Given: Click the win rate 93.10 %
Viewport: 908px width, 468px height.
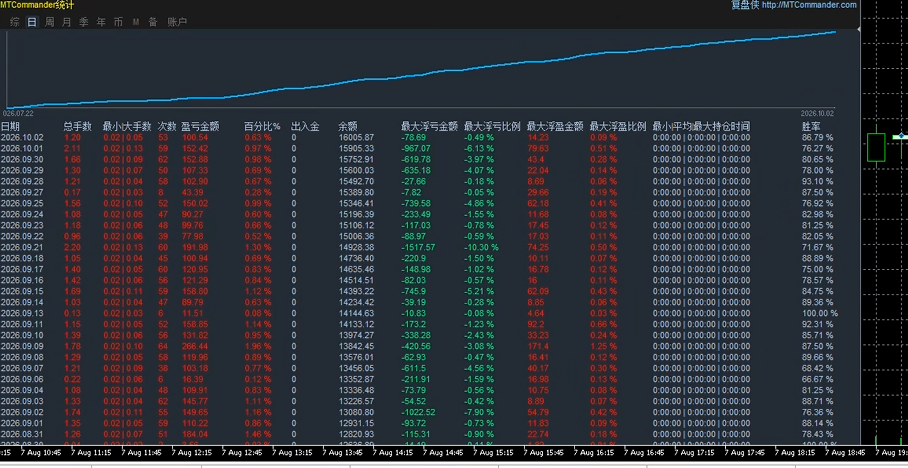Looking at the screenshot, I should (818, 182).
